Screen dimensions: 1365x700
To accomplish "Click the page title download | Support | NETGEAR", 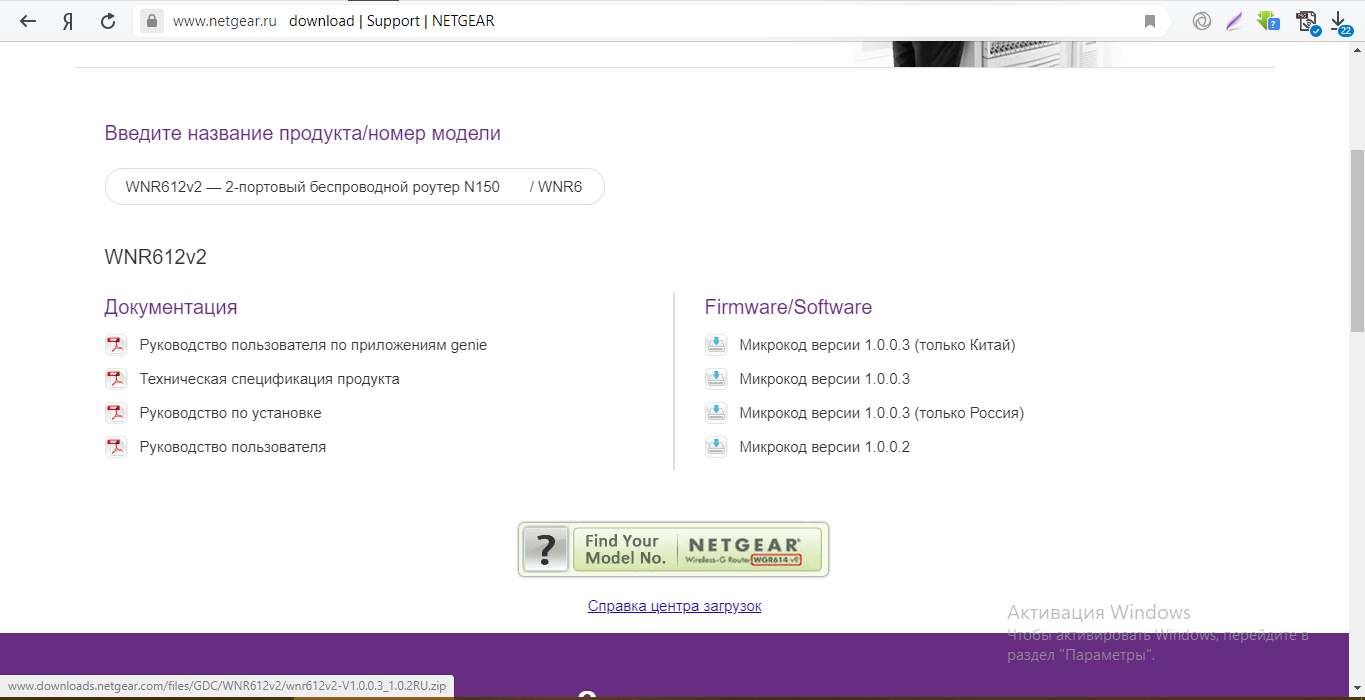I will pyautogui.click(x=391, y=21).
